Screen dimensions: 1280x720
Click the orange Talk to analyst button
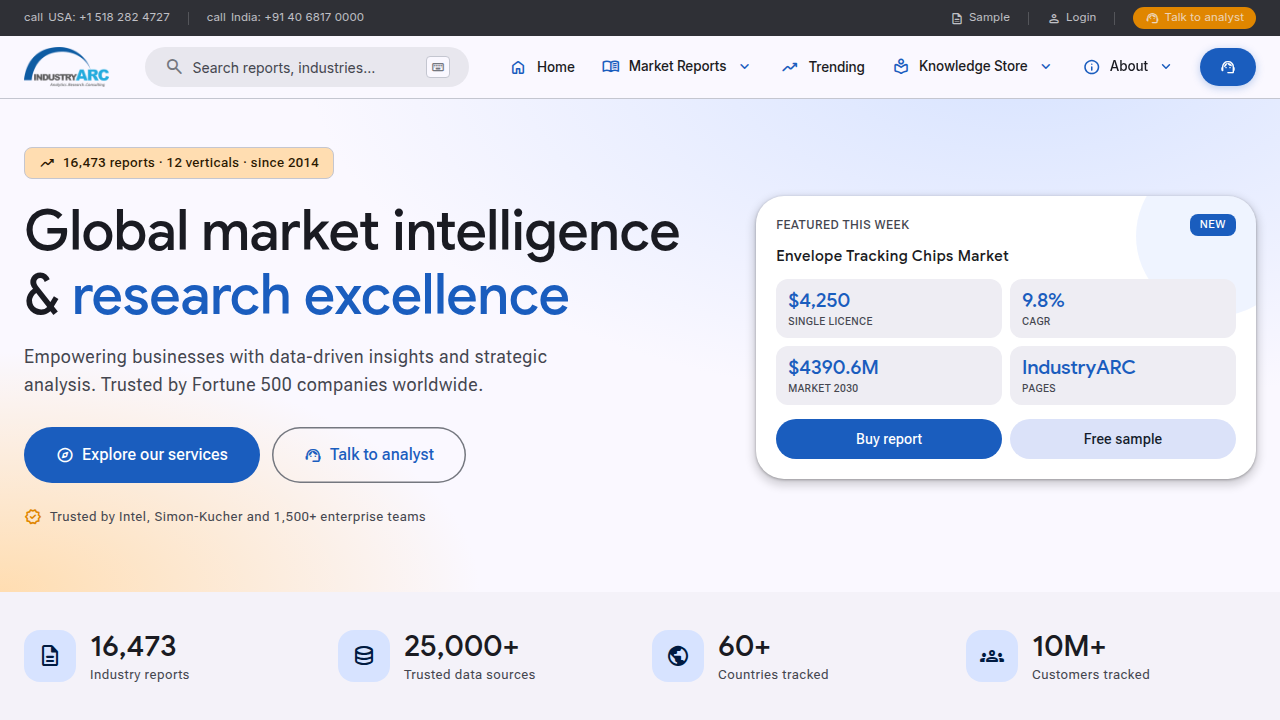pyautogui.click(x=1194, y=18)
